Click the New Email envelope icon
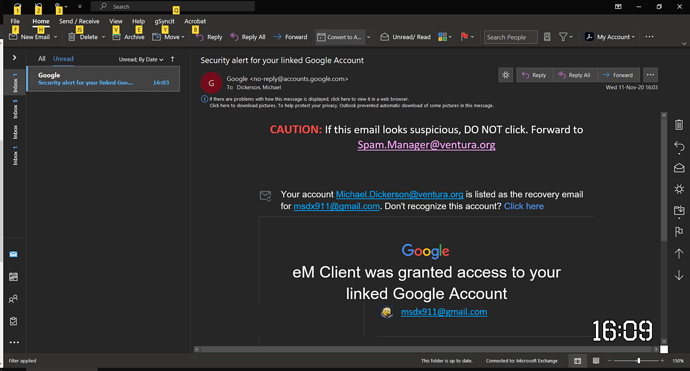Viewport: 690px width, 371px height. click(13, 37)
